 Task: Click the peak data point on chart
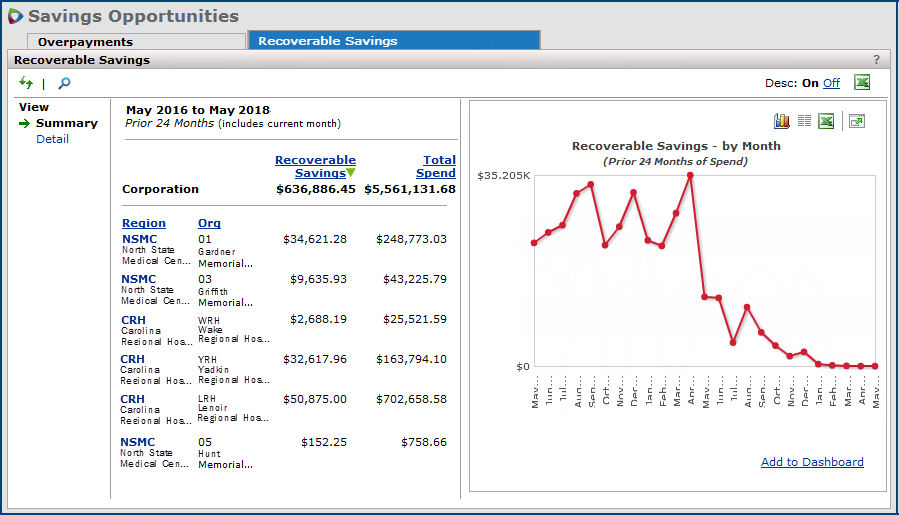[690, 176]
